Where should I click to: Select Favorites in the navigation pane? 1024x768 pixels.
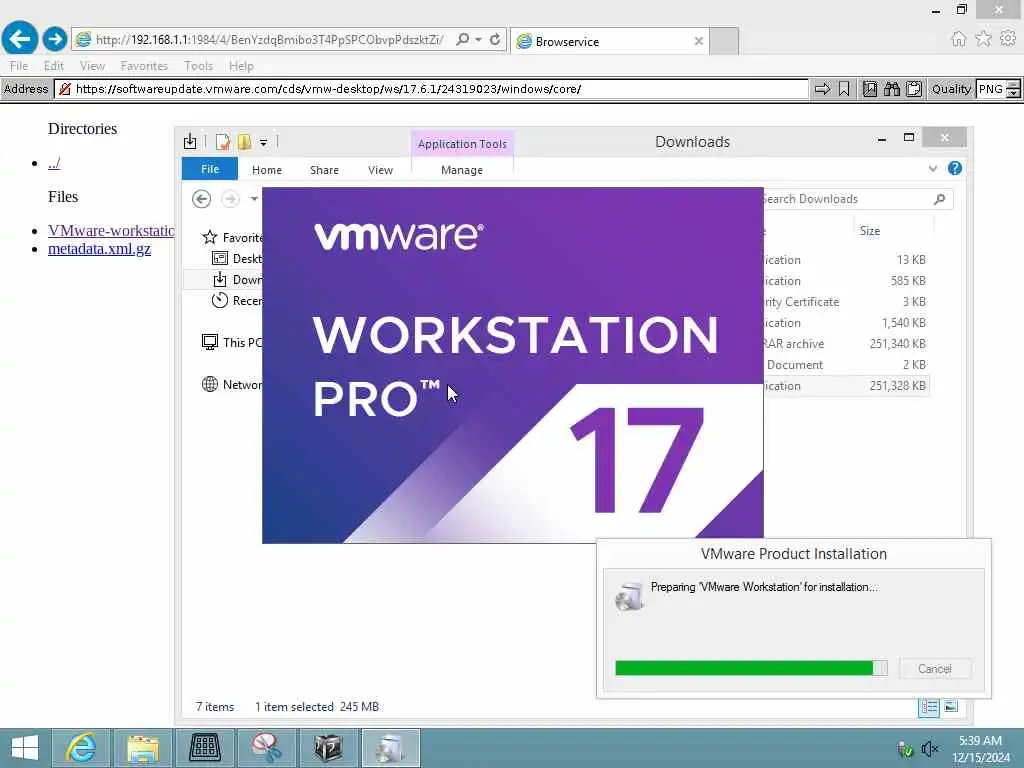pos(232,238)
